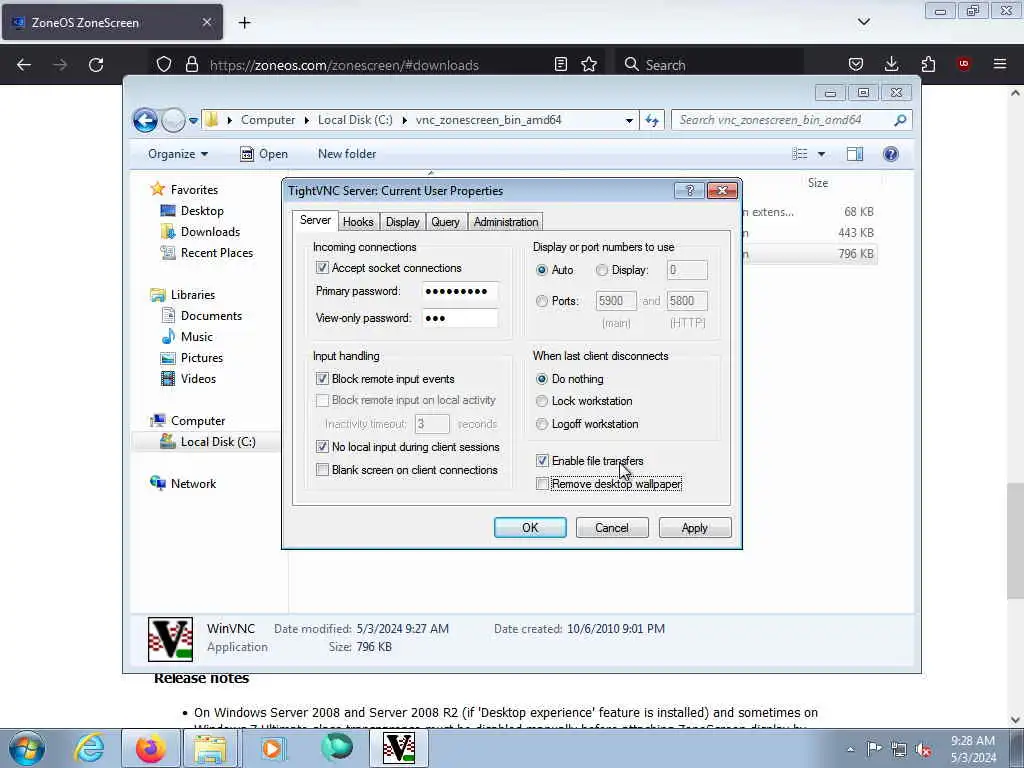Select the Ports radio button
The width and height of the screenshot is (1024, 768).
pos(541,301)
